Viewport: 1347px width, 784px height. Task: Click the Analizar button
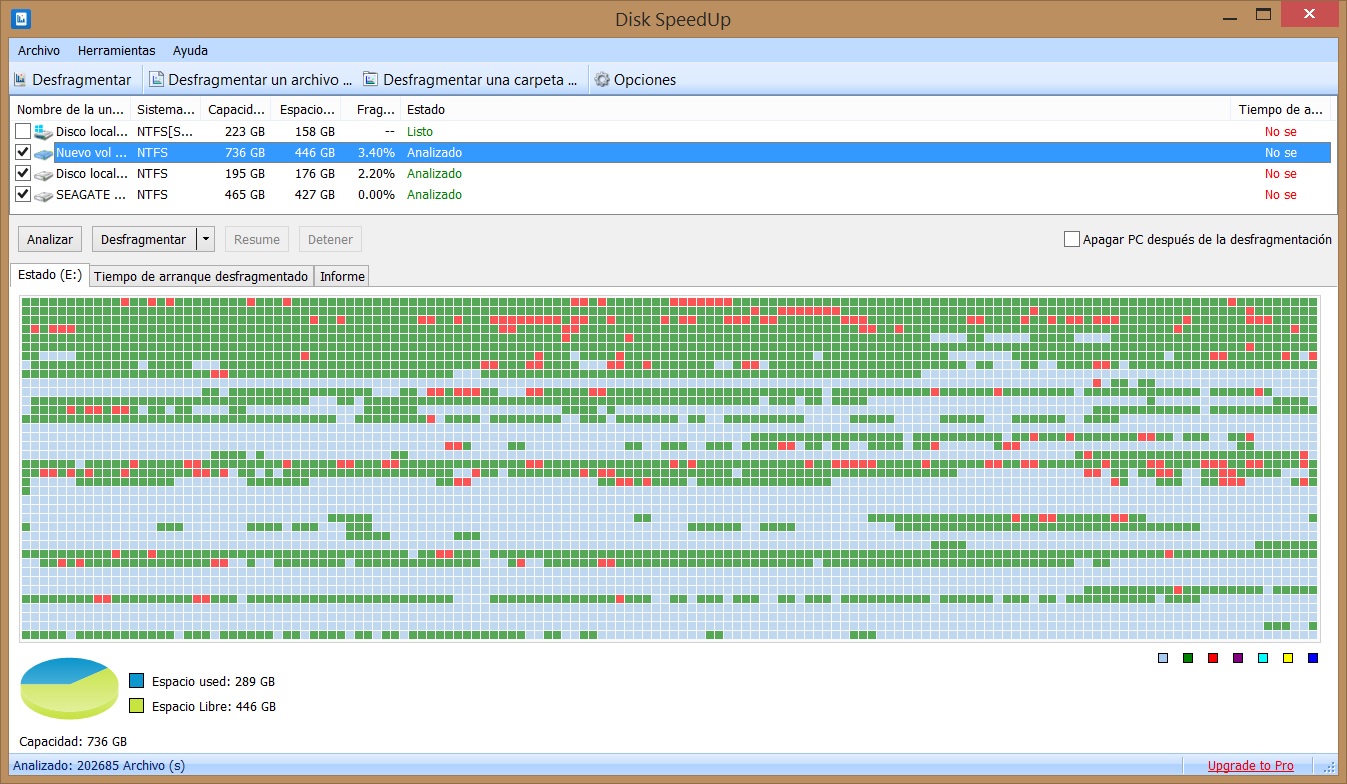pos(50,240)
